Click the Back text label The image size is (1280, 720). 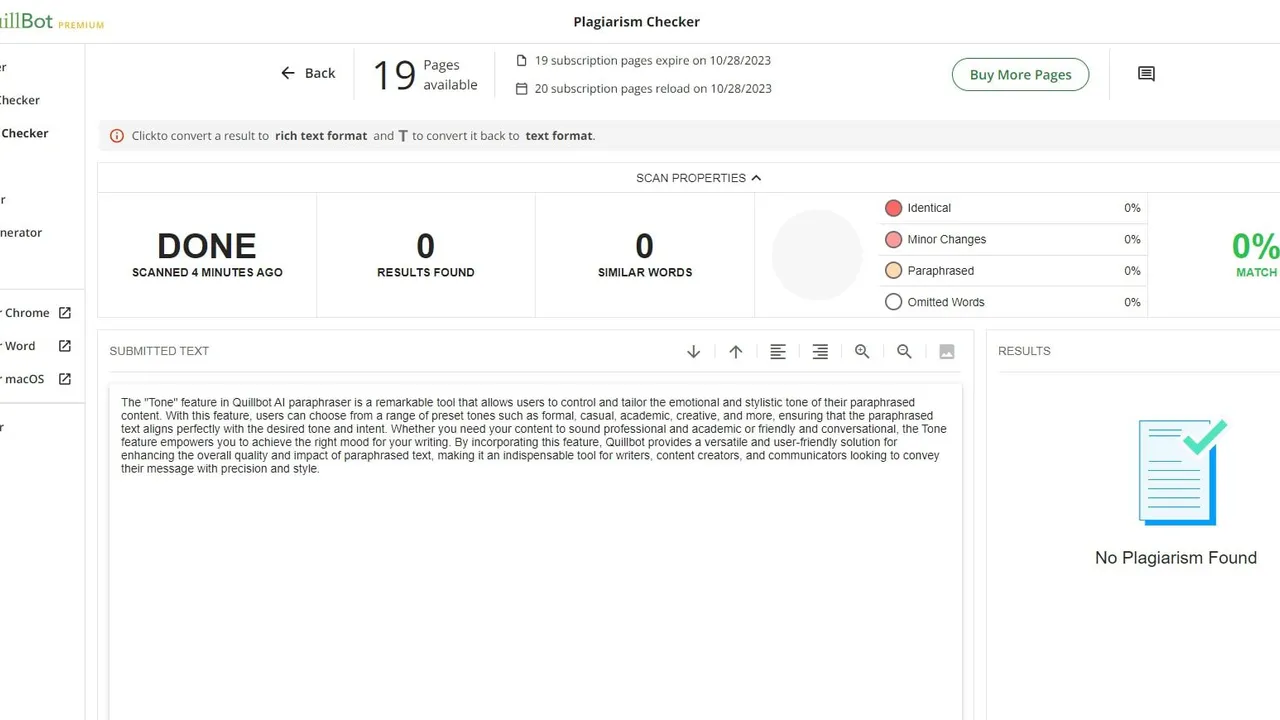(320, 73)
